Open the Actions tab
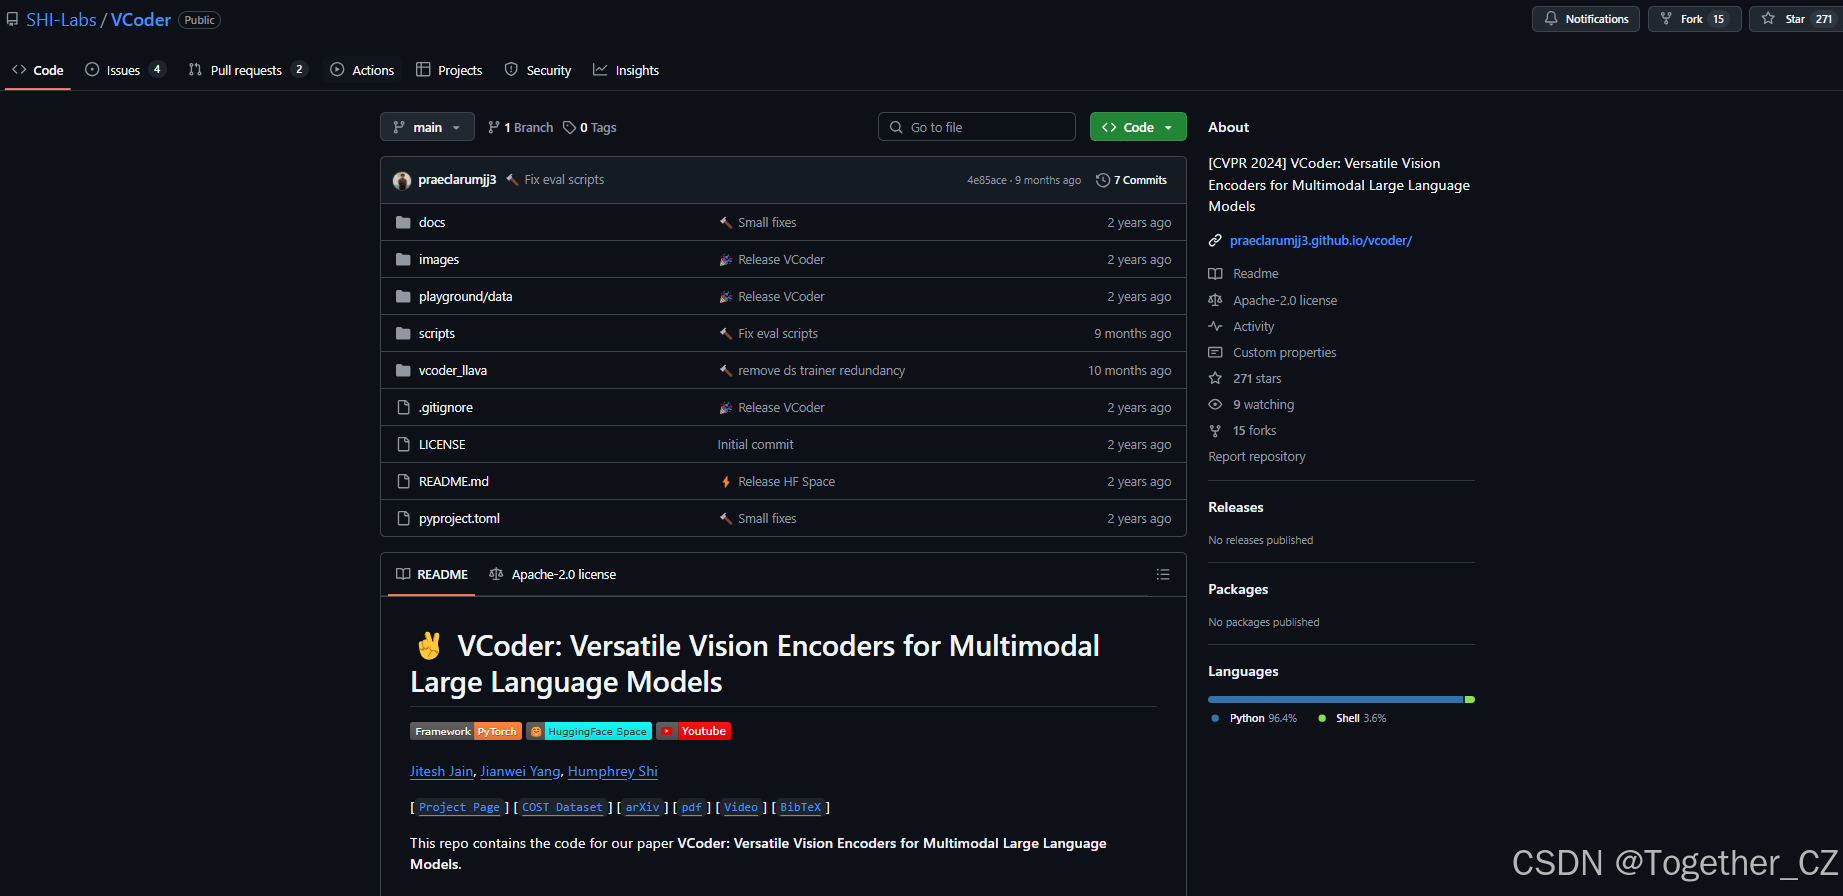 click(362, 70)
